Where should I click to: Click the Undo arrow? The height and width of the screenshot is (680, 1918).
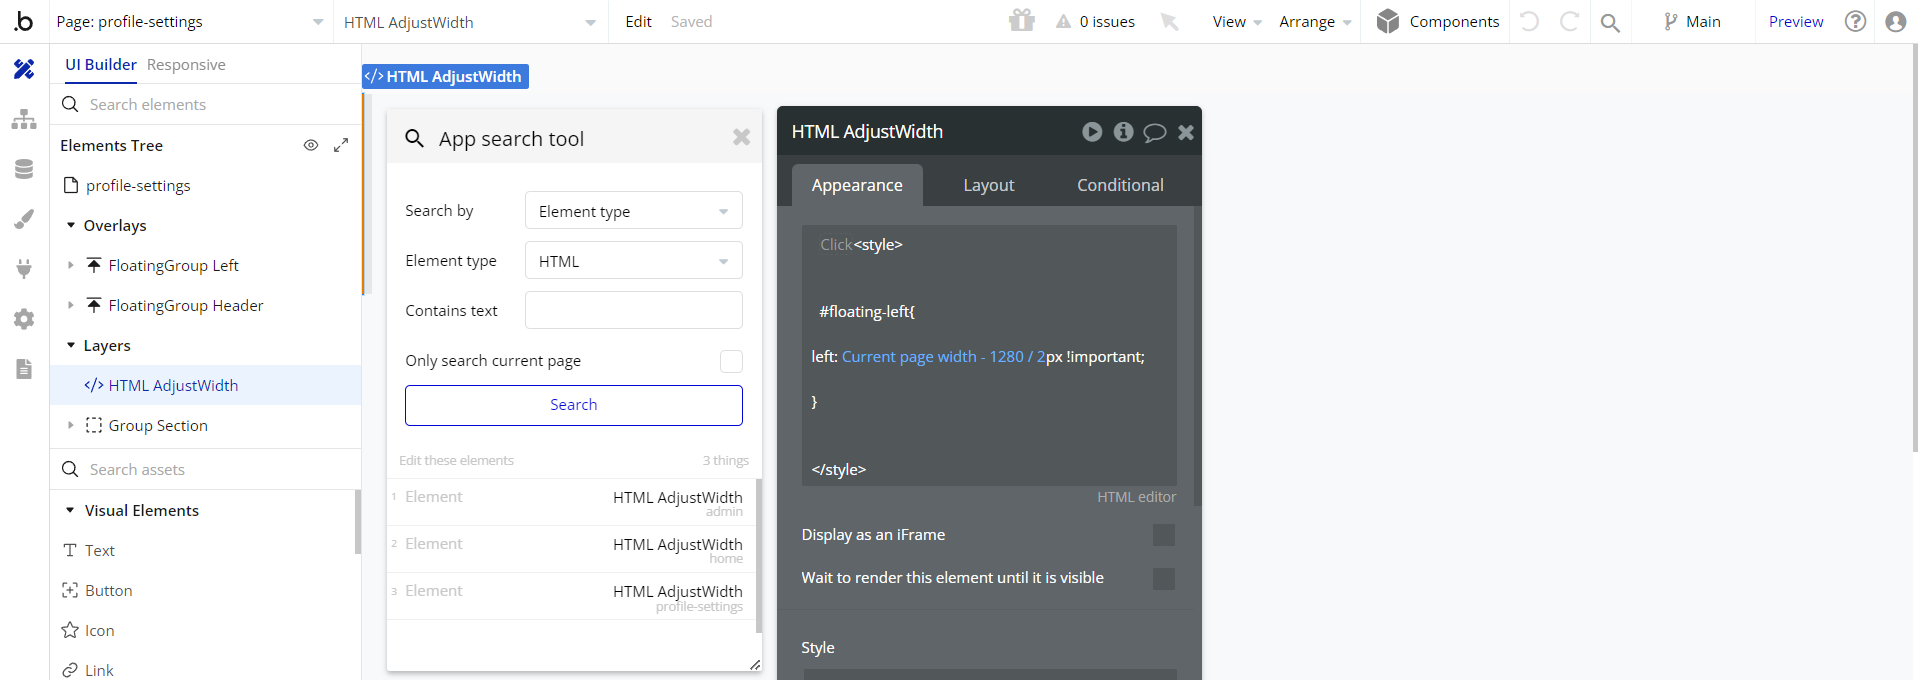(1529, 21)
